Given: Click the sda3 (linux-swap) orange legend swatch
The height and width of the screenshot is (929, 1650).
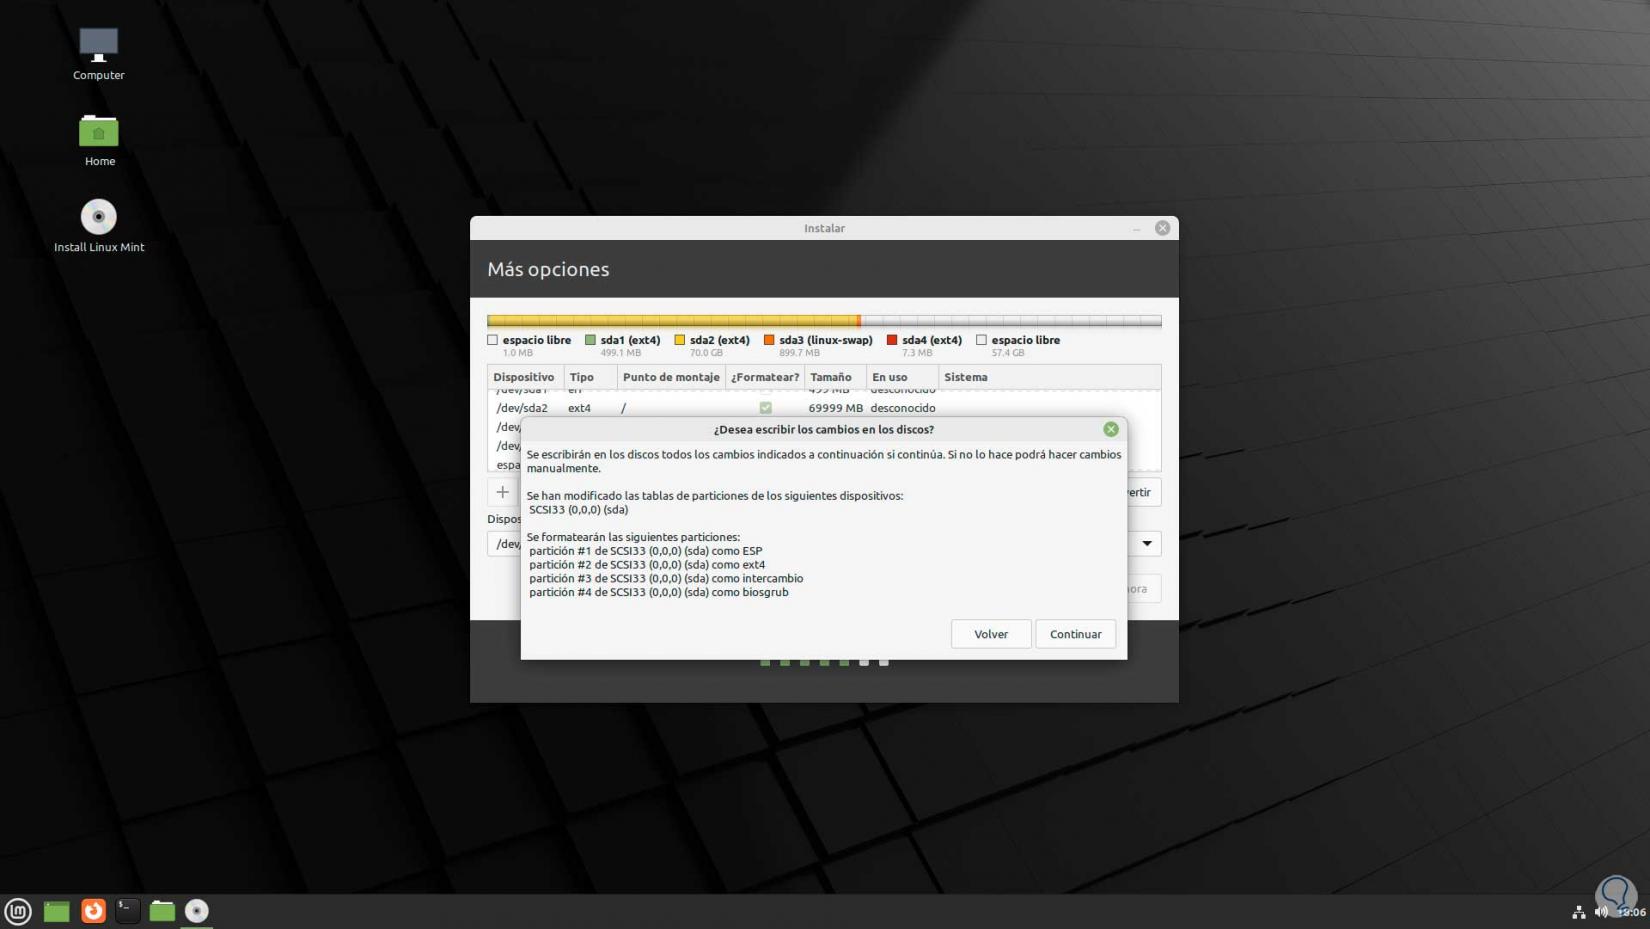Looking at the screenshot, I should 769,340.
